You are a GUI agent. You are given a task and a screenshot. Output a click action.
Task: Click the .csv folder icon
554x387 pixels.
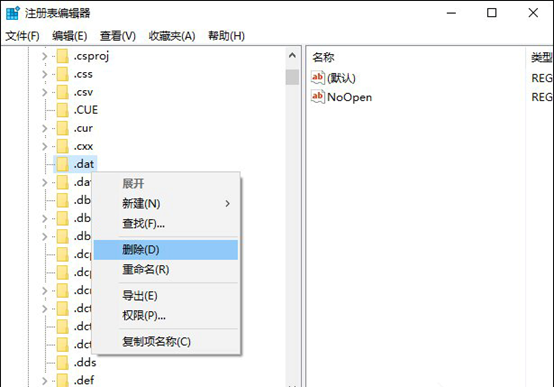point(63,92)
